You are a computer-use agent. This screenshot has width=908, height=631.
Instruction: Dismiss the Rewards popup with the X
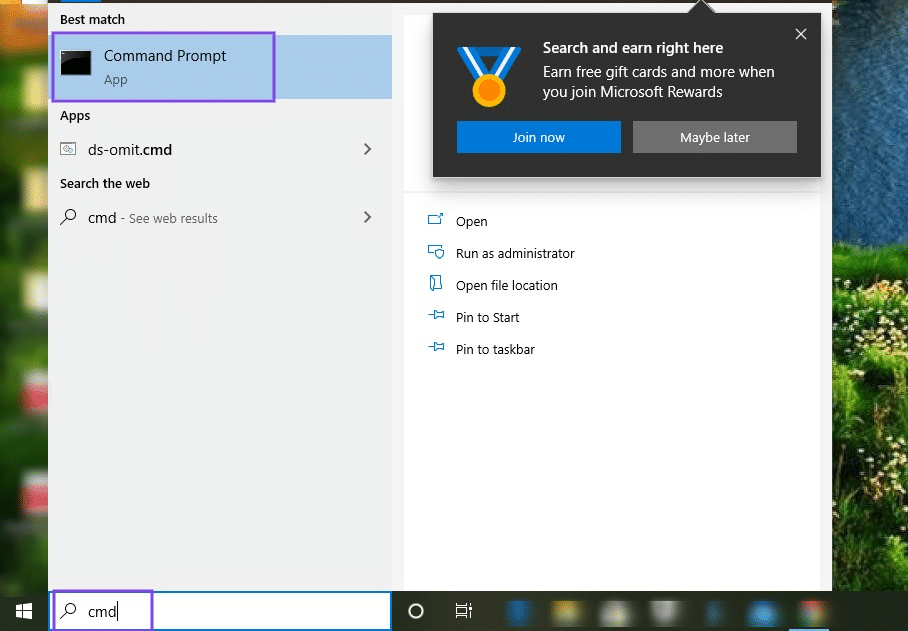(x=800, y=33)
